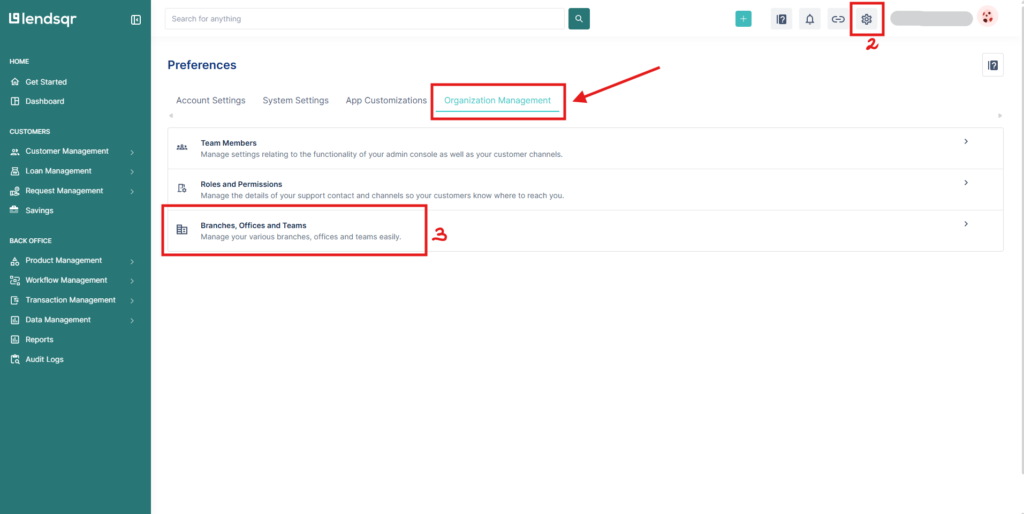Open Branches, Offices and Teams title

253,225
